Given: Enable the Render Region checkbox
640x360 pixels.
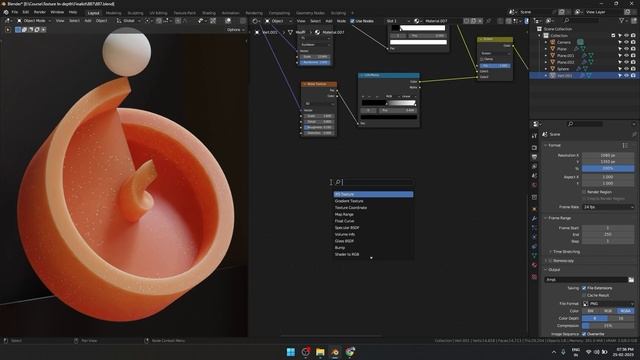Looking at the screenshot, I should tap(584, 192).
